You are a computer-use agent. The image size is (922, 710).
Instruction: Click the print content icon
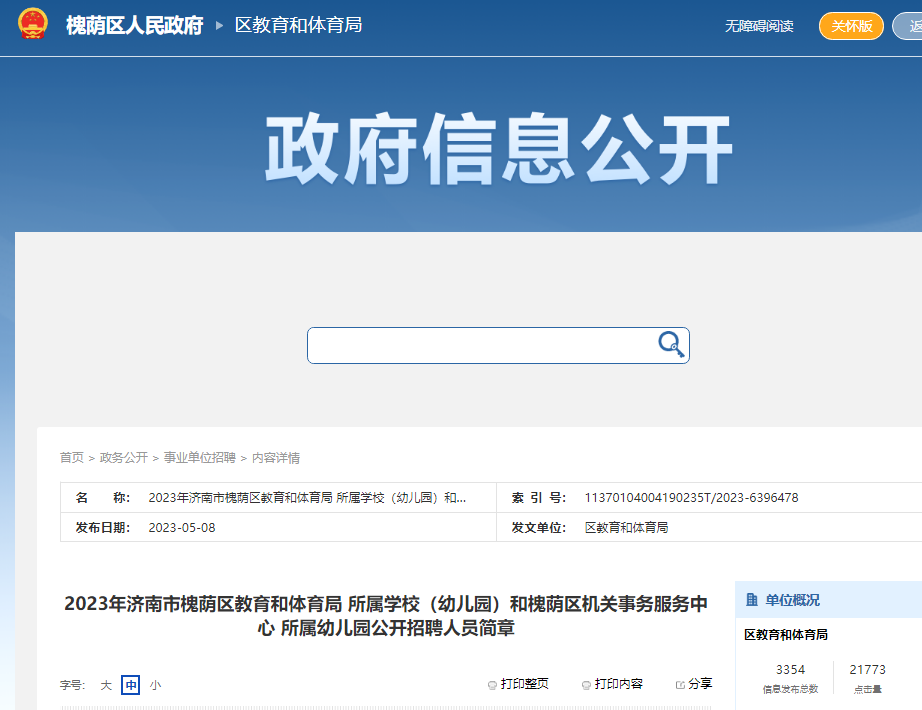click(x=586, y=685)
